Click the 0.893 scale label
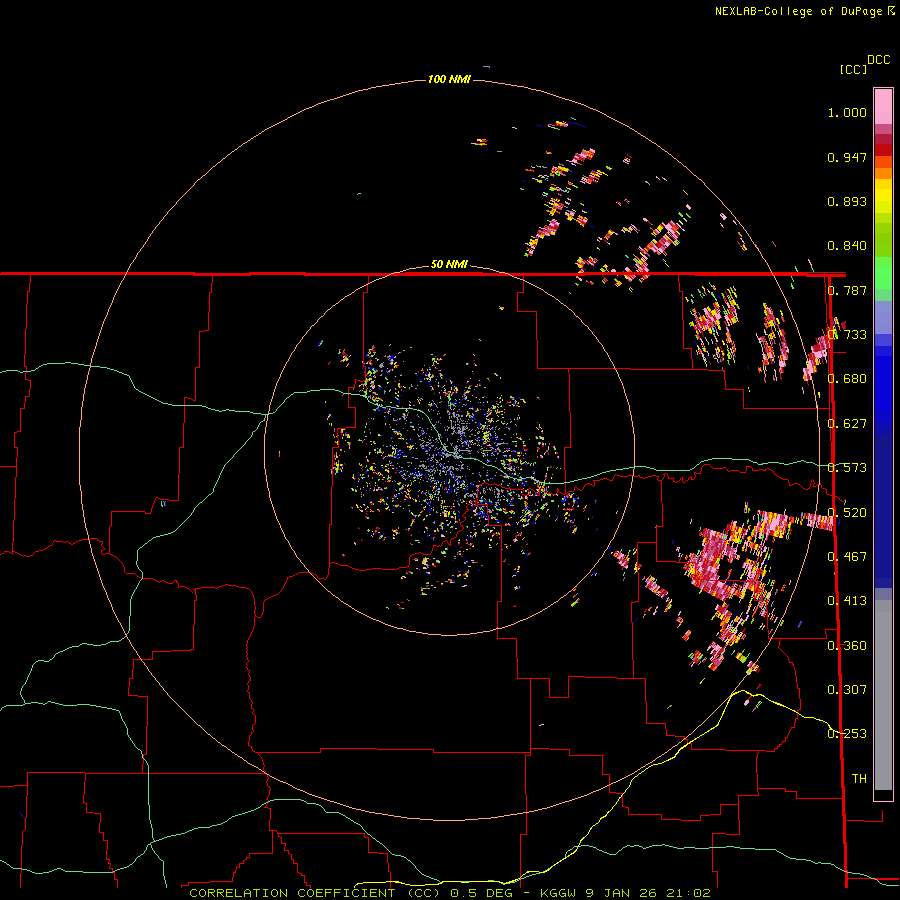Image resolution: width=900 pixels, height=900 pixels. tap(847, 201)
